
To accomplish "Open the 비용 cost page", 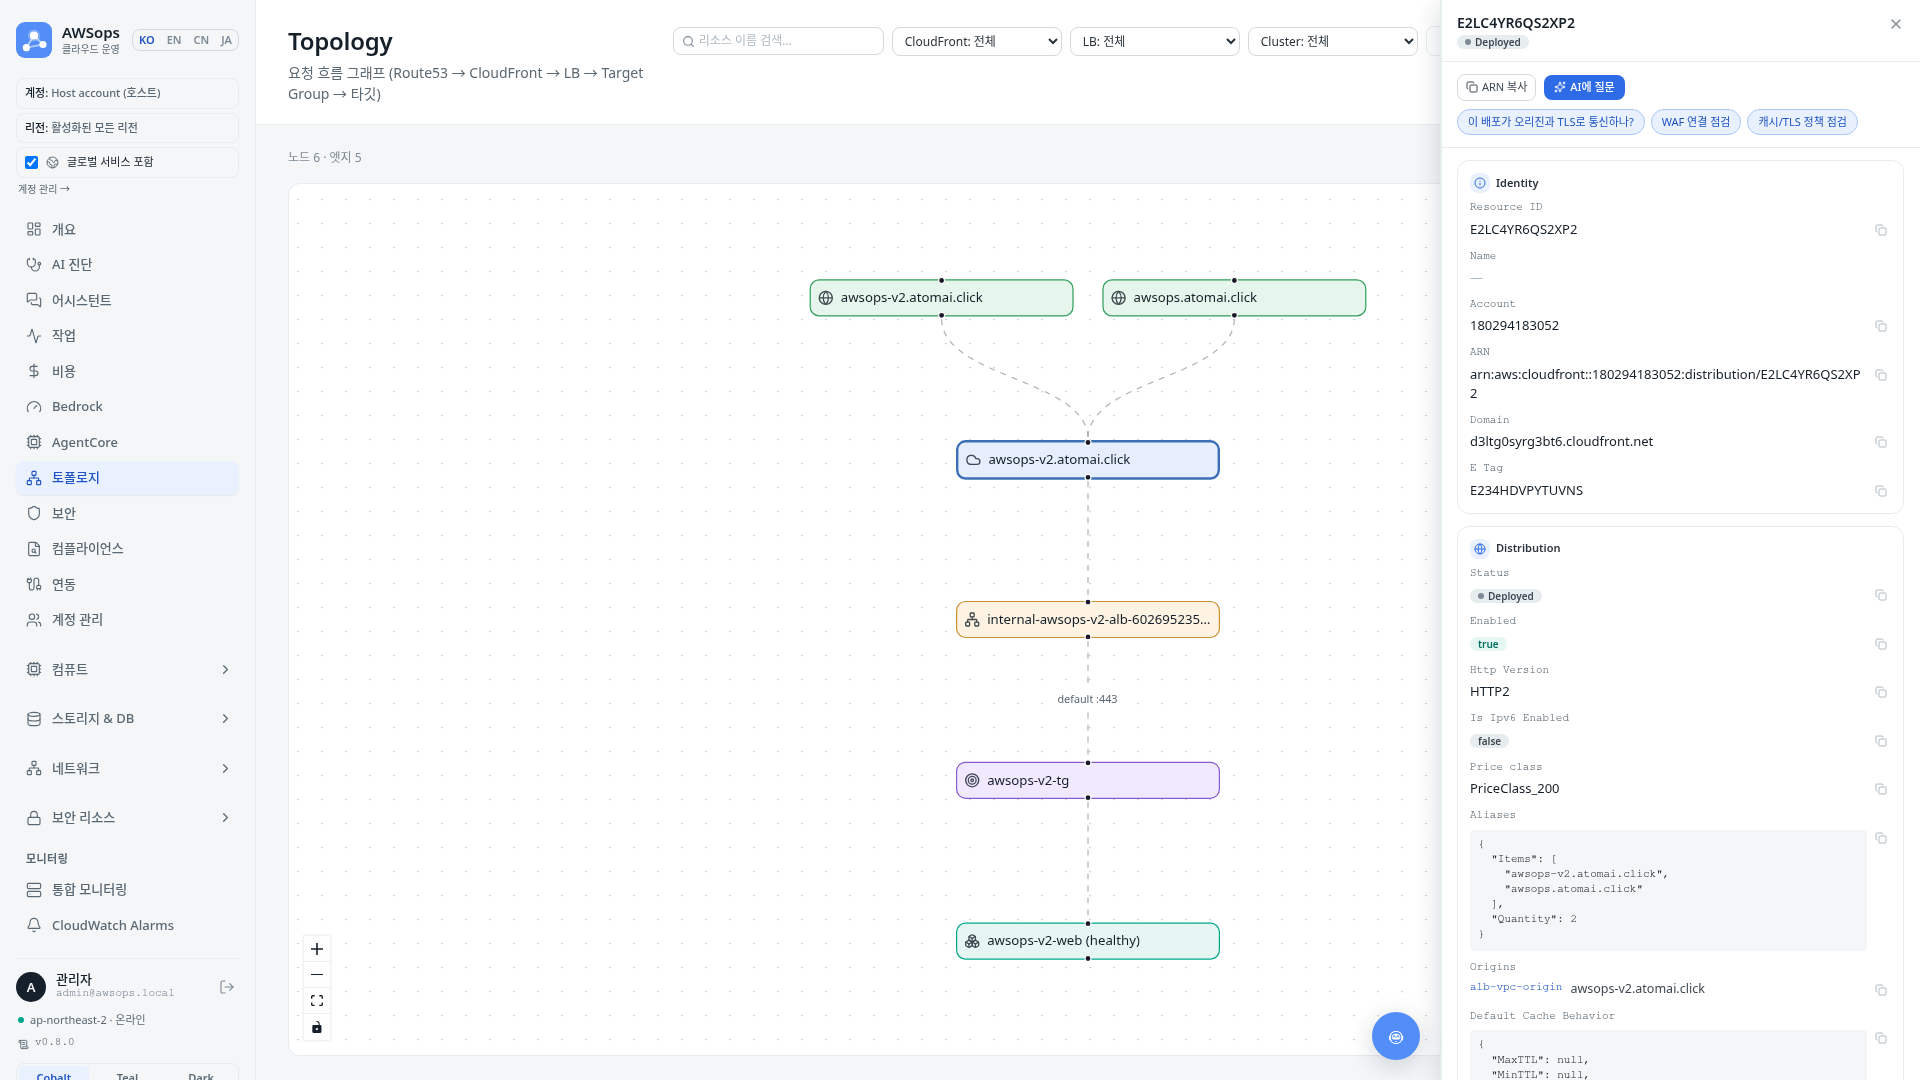I will (x=128, y=372).
